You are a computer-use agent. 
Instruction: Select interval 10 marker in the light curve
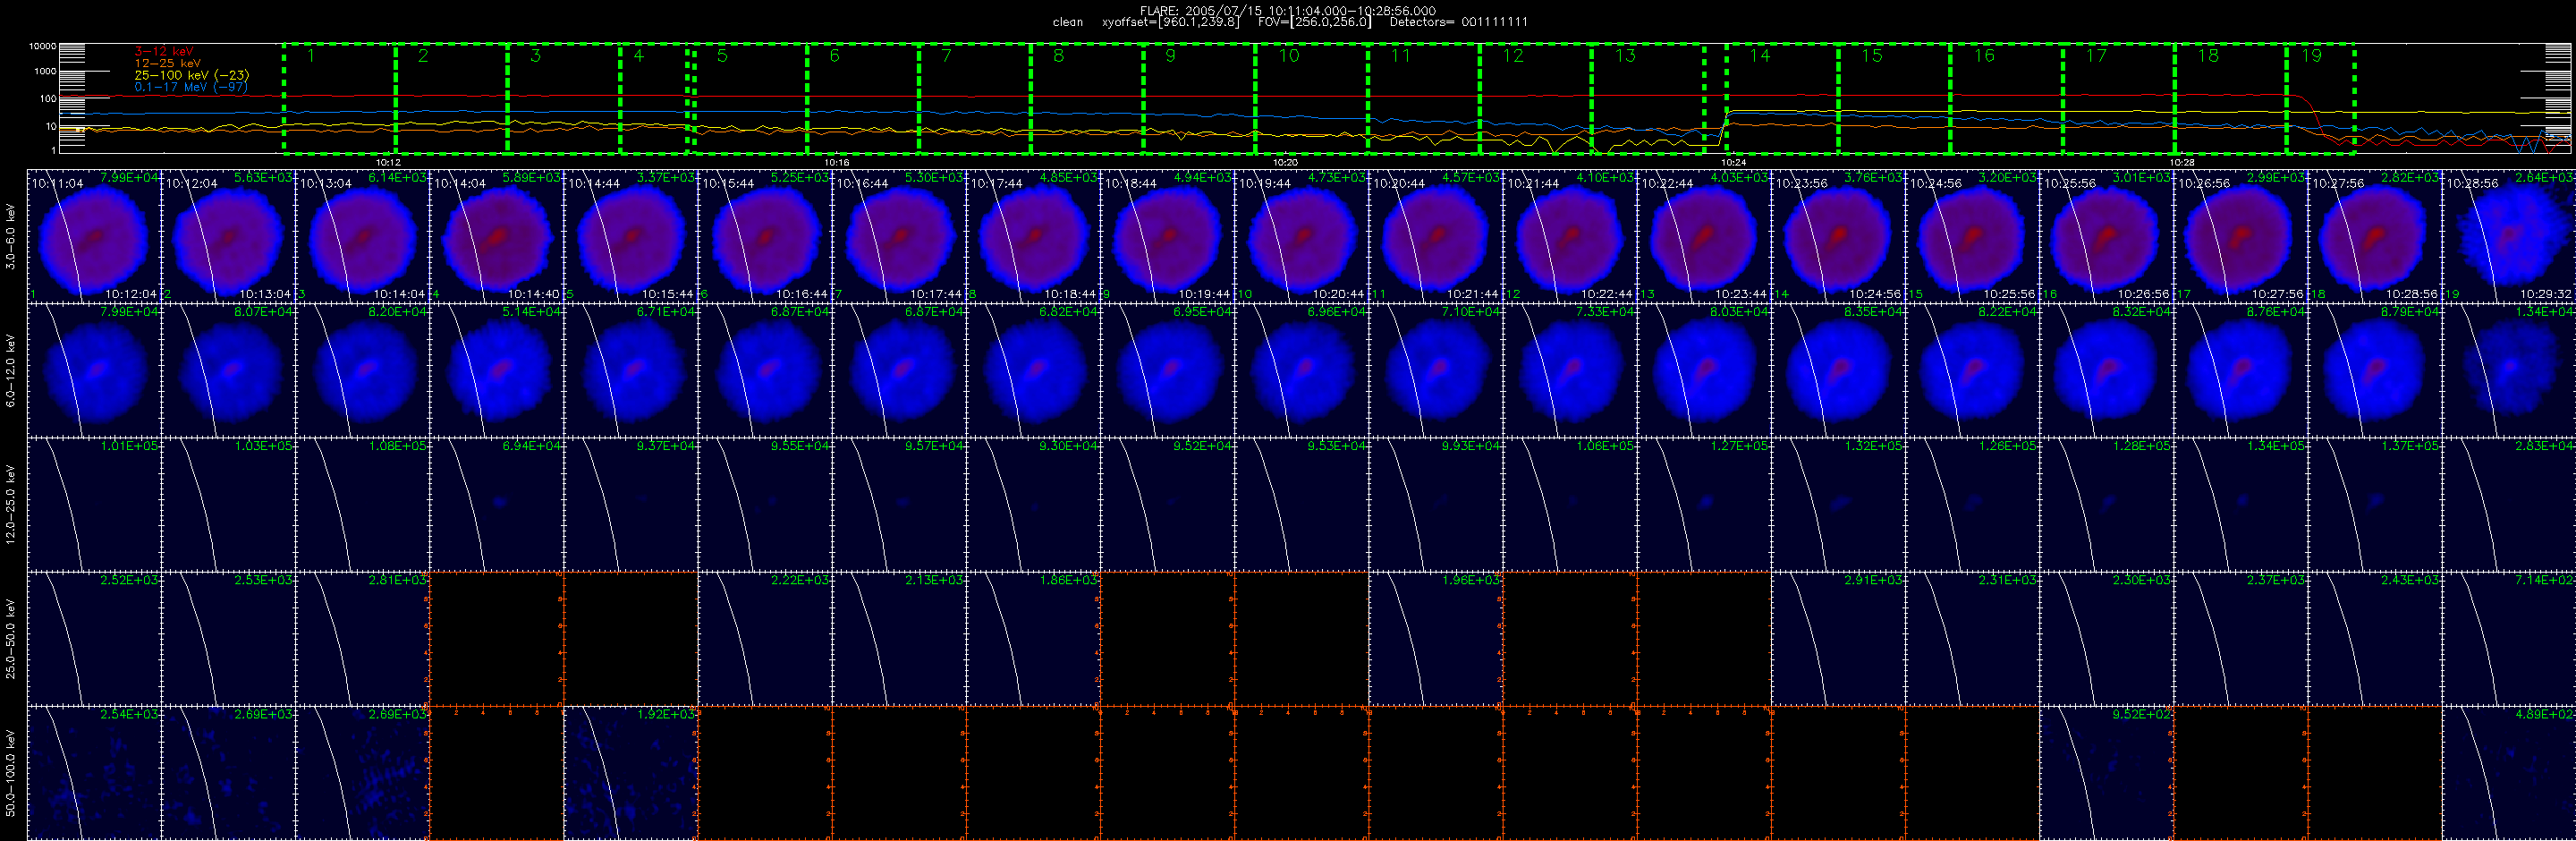[x=1289, y=56]
